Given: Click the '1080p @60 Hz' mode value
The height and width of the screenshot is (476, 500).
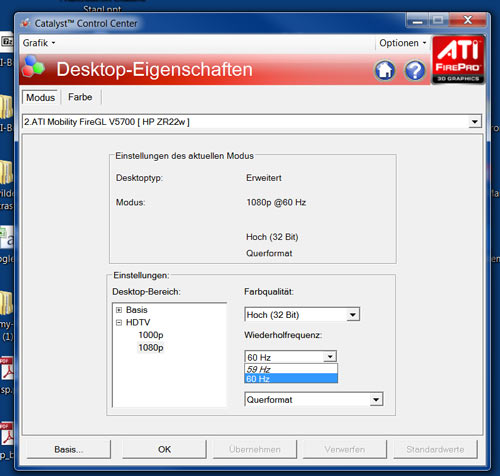Looking at the screenshot, I should click(276, 202).
